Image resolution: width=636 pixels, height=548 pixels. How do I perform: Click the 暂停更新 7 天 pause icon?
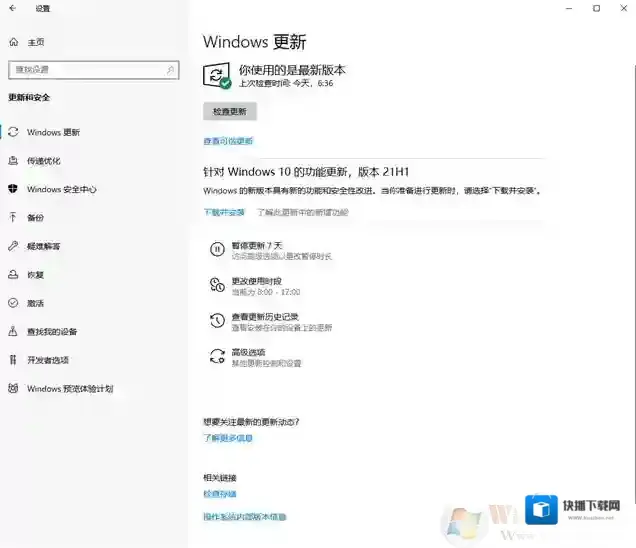click(217, 250)
